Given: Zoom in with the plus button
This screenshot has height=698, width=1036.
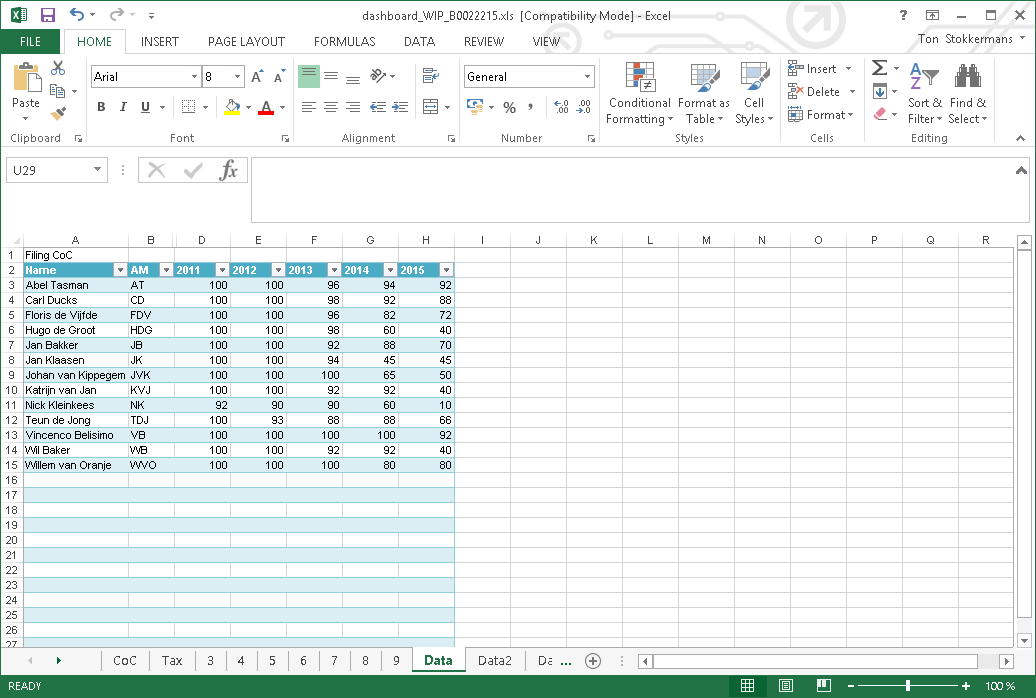Looking at the screenshot, I should click(x=966, y=686).
